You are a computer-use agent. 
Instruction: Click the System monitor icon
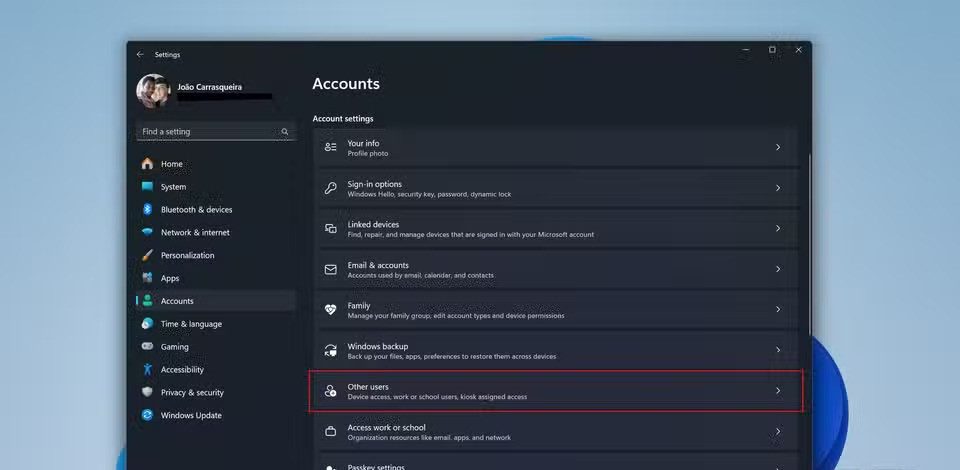(x=147, y=187)
